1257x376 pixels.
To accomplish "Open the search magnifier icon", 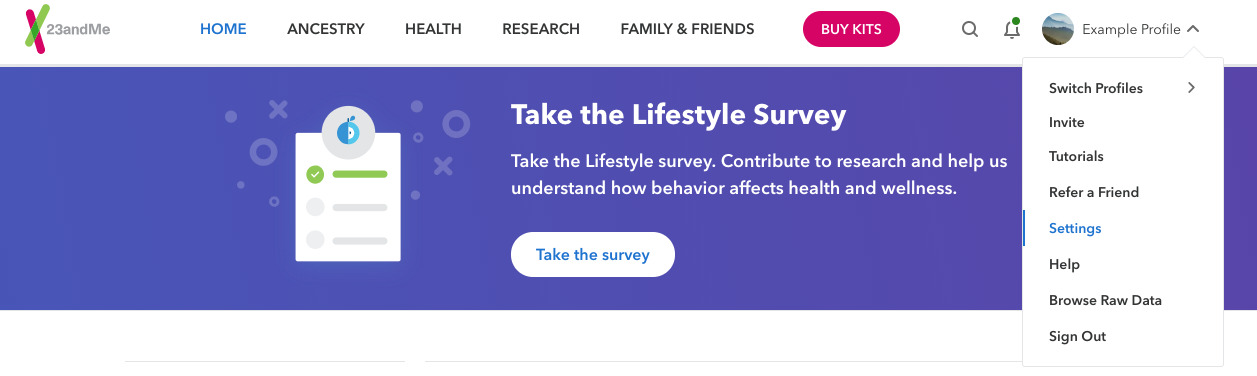I will pos(970,29).
